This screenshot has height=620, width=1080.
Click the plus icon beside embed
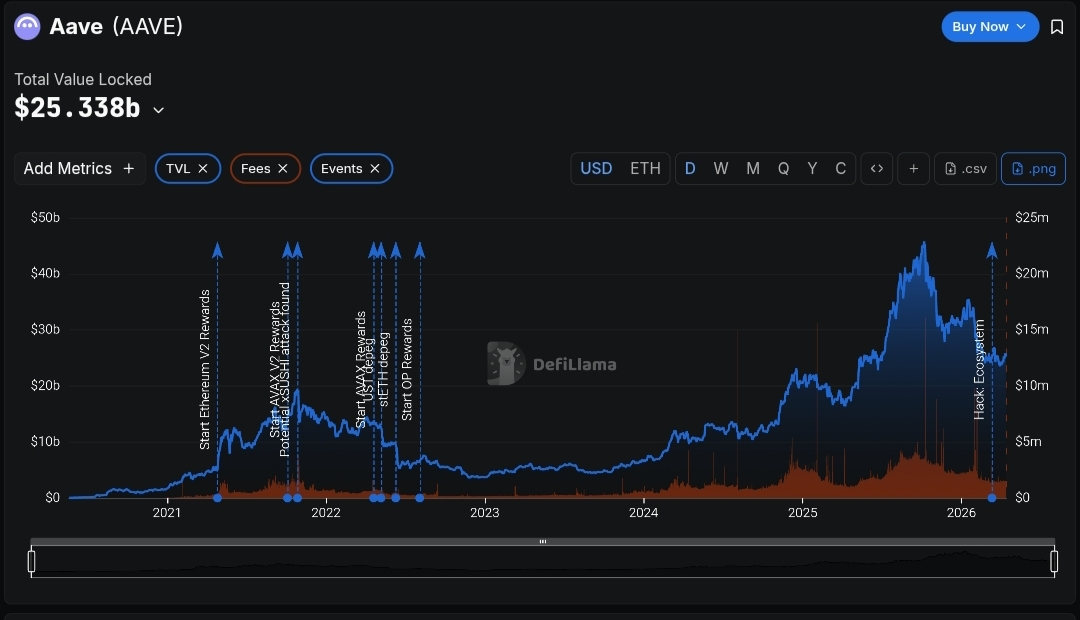click(x=913, y=169)
